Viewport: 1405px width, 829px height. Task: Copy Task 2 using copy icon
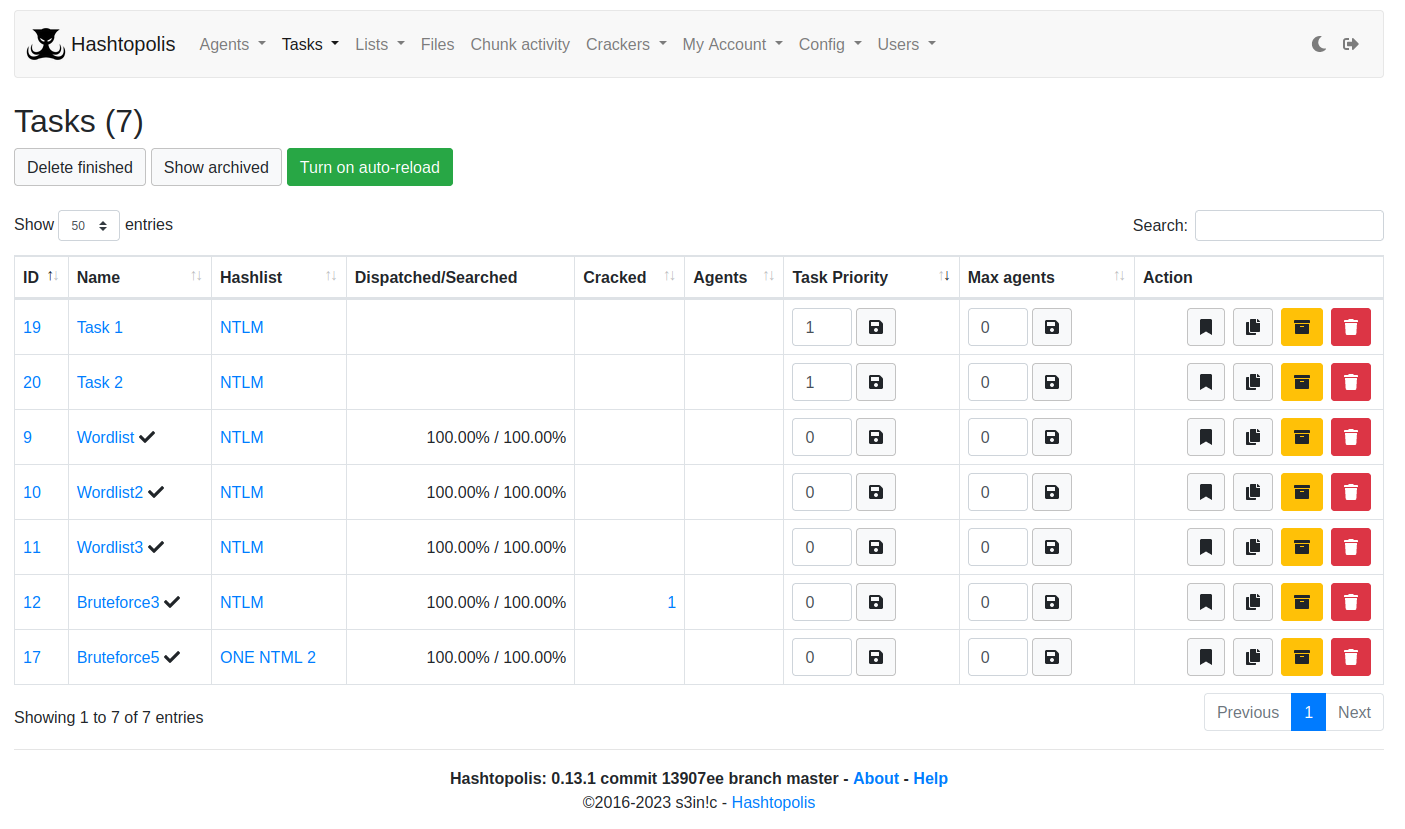(1253, 382)
